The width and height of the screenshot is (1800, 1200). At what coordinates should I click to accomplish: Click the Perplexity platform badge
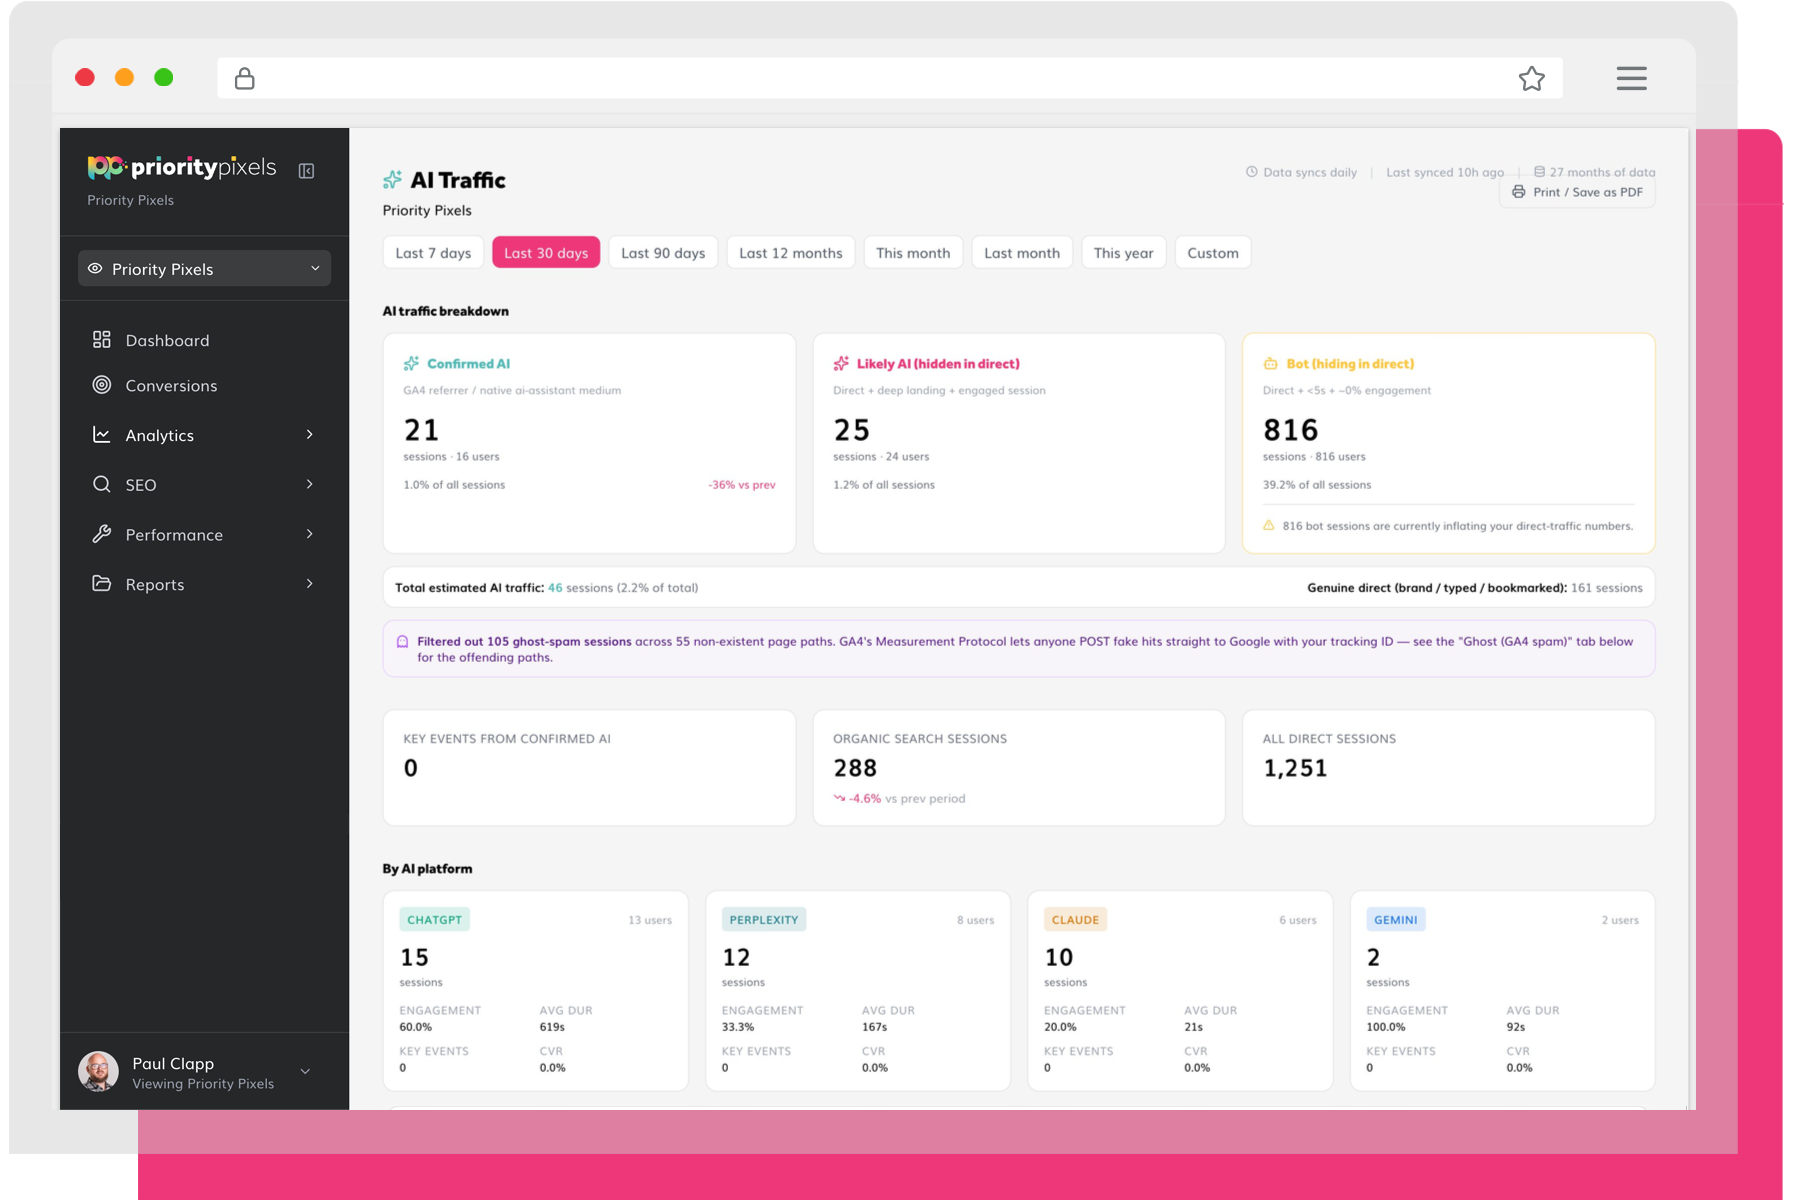click(x=764, y=919)
